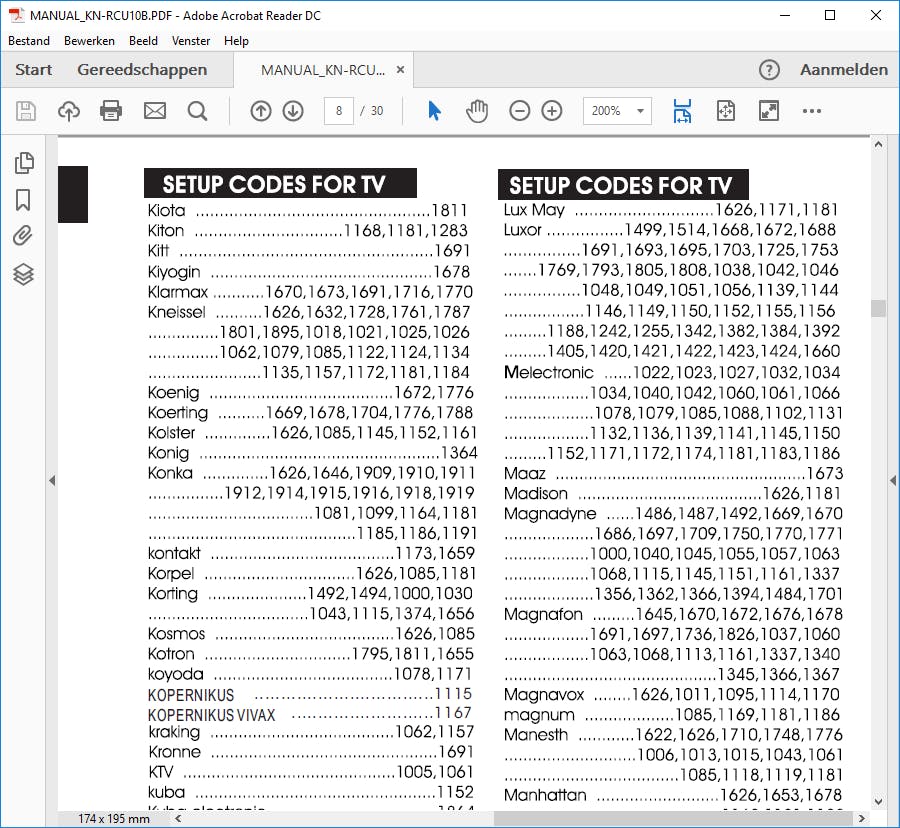This screenshot has height=828, width=900.
Task: Click the 174 x 195 mm page size
Action: pyautogui.click(x=114, y=819)
